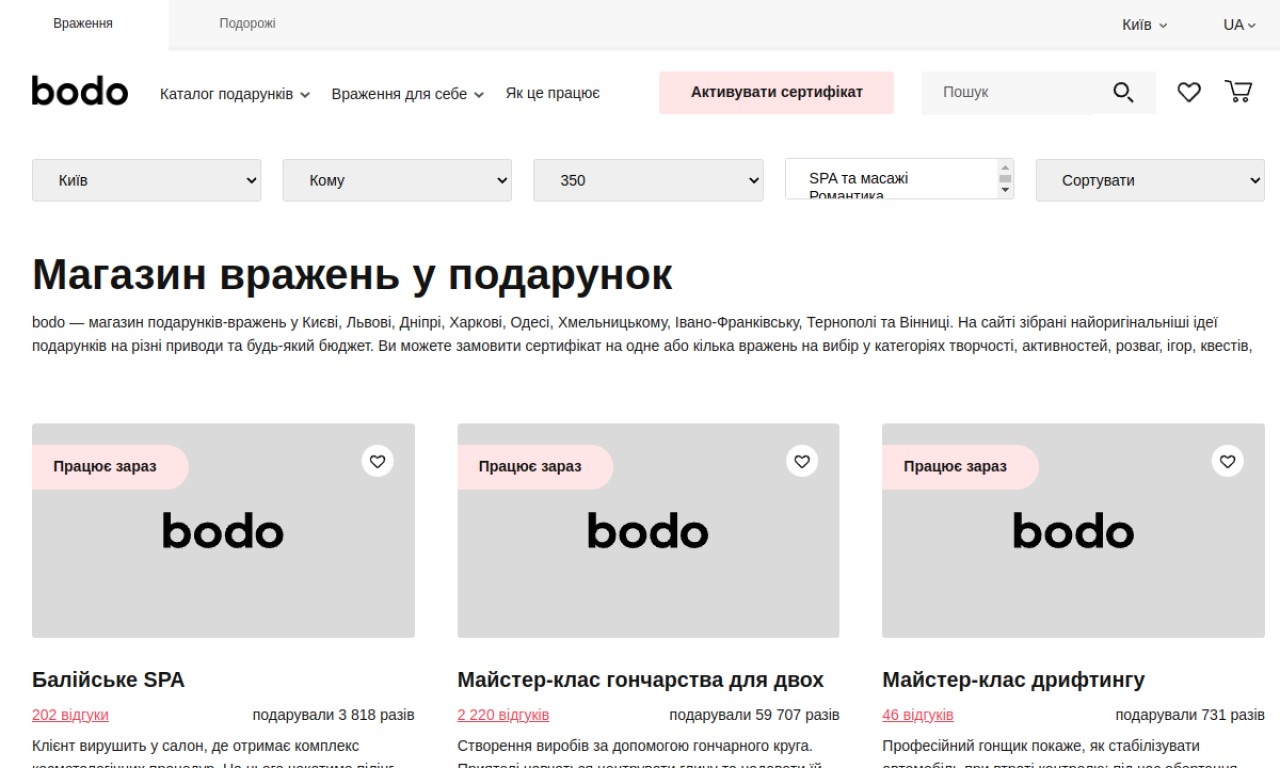Open the Майстер-клас гончарства card image
The image size is (1280, 768).
coord(648,530)
